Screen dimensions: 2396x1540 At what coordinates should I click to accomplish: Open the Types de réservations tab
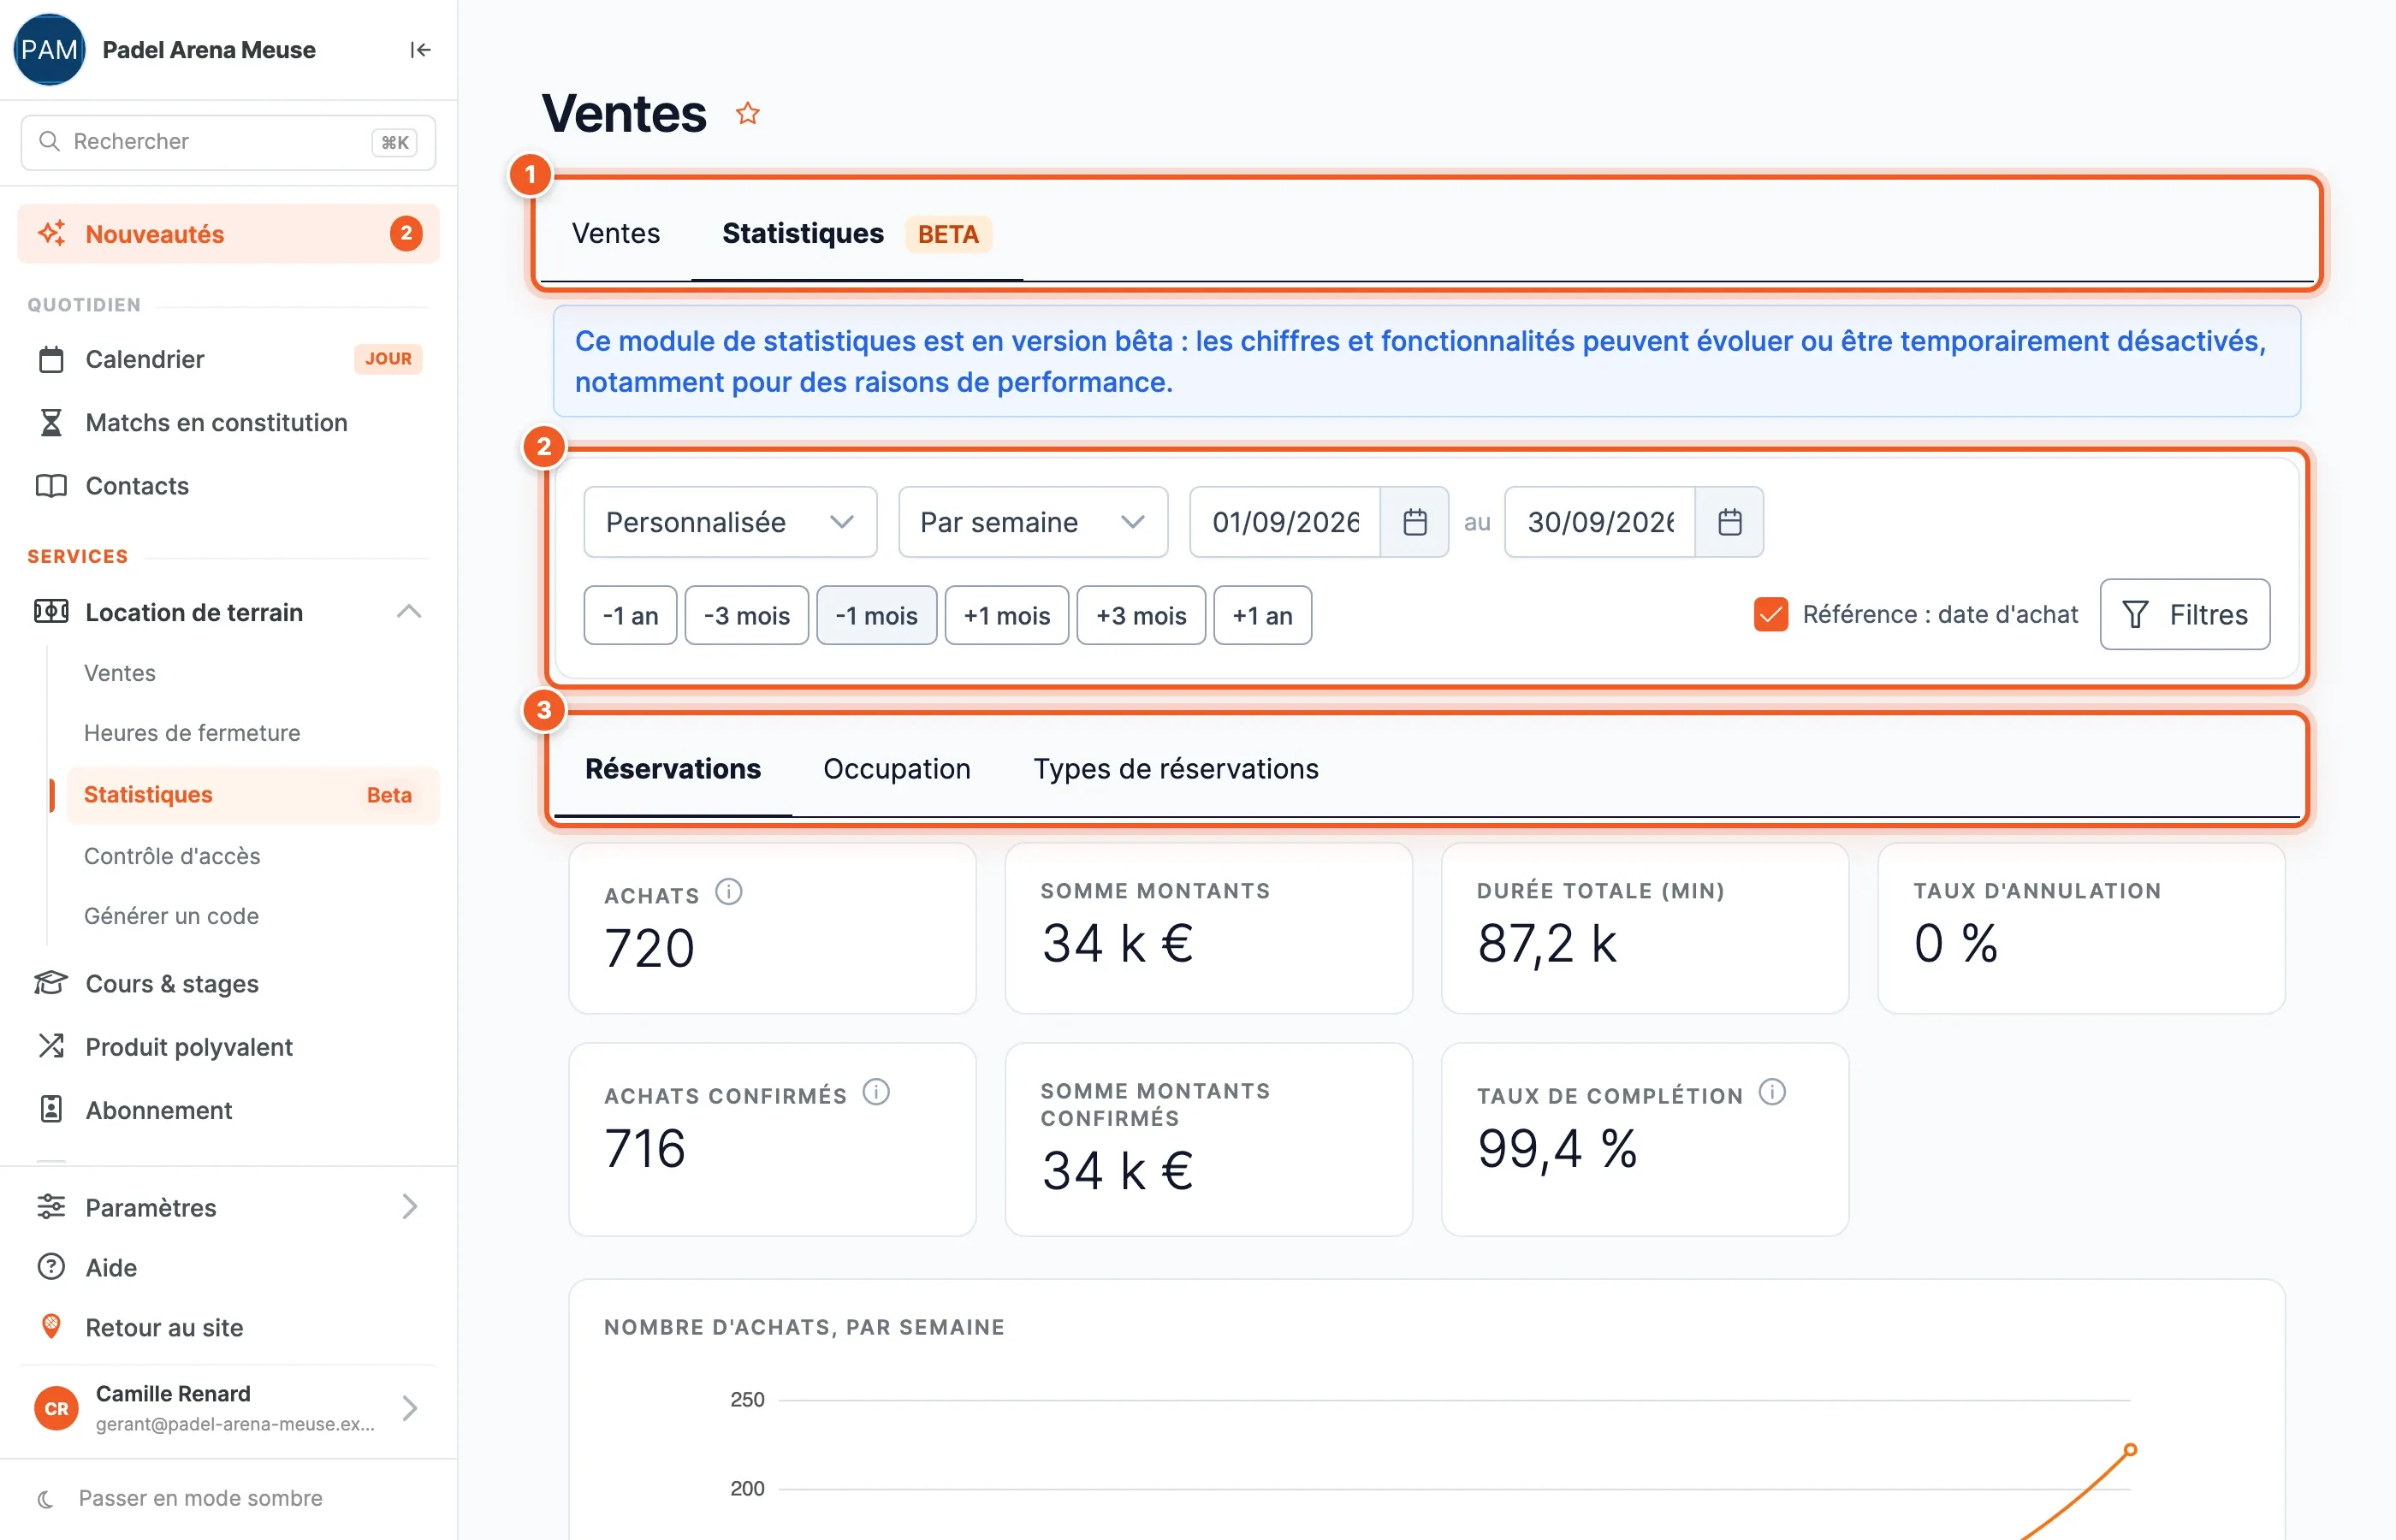point(1176,769)
